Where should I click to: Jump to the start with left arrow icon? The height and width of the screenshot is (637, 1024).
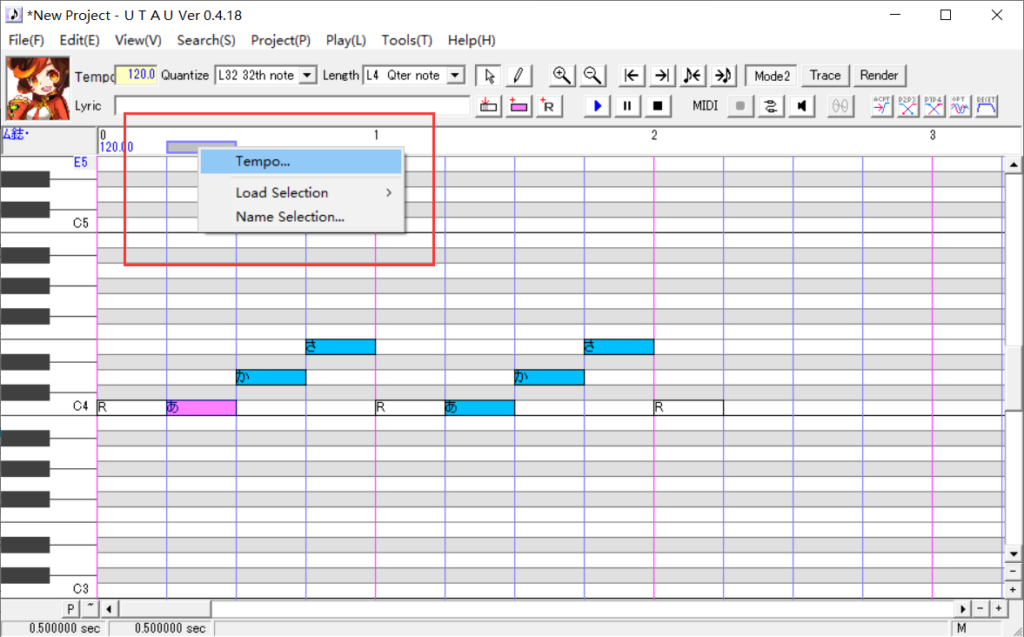[x=632, y=76]
